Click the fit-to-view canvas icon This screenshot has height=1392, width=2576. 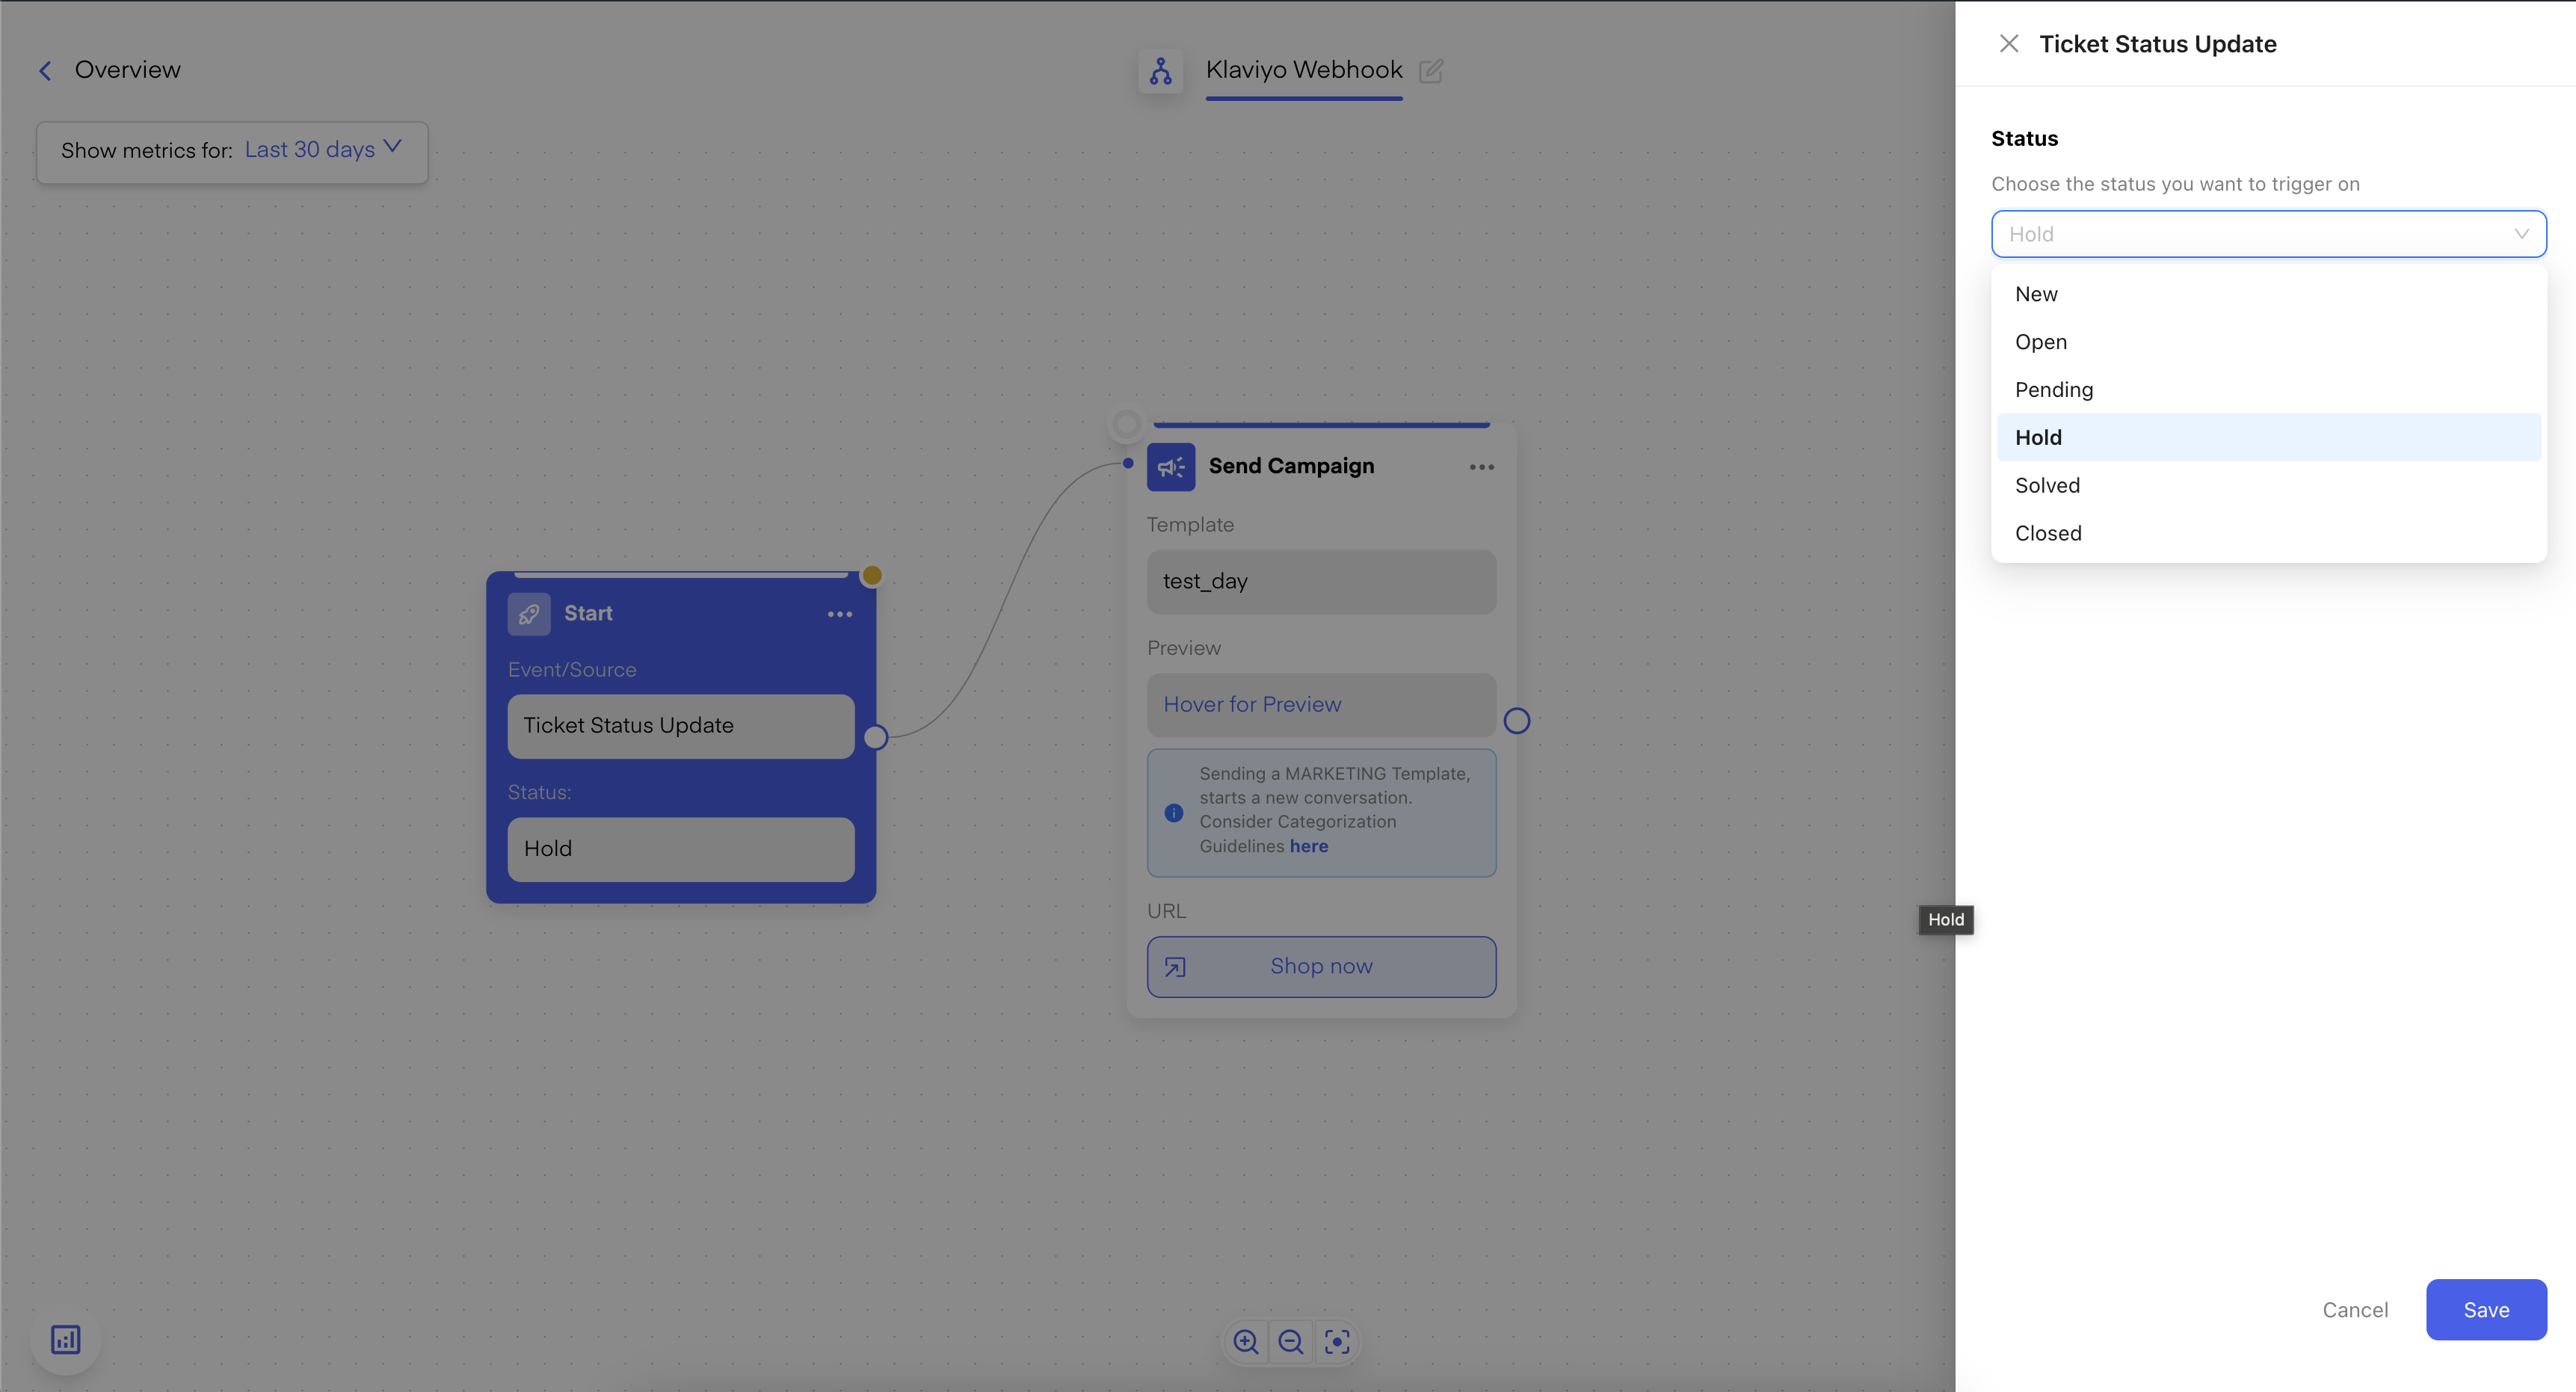1337,1341
